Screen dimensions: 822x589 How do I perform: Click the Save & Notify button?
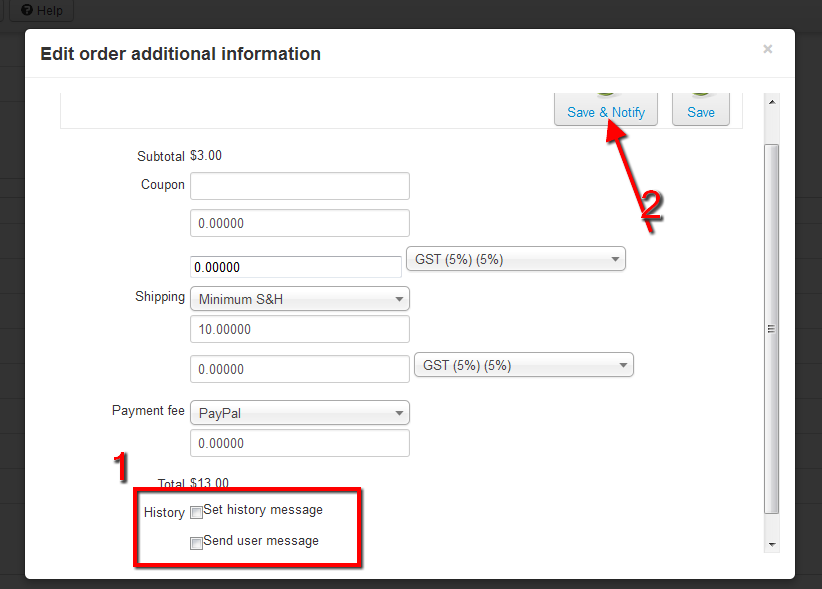(x=605, y=110)
